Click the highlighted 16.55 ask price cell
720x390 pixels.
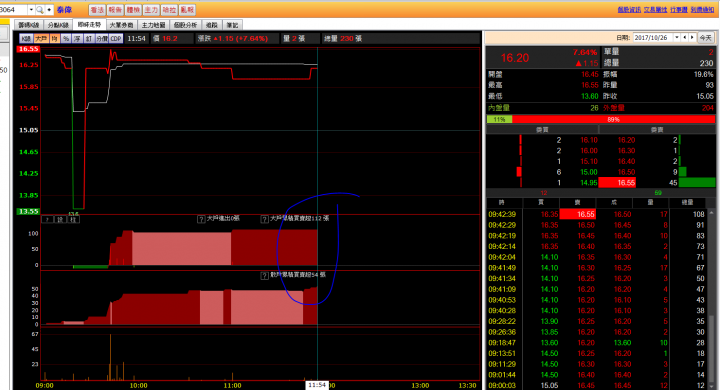(x=617, y=182)
